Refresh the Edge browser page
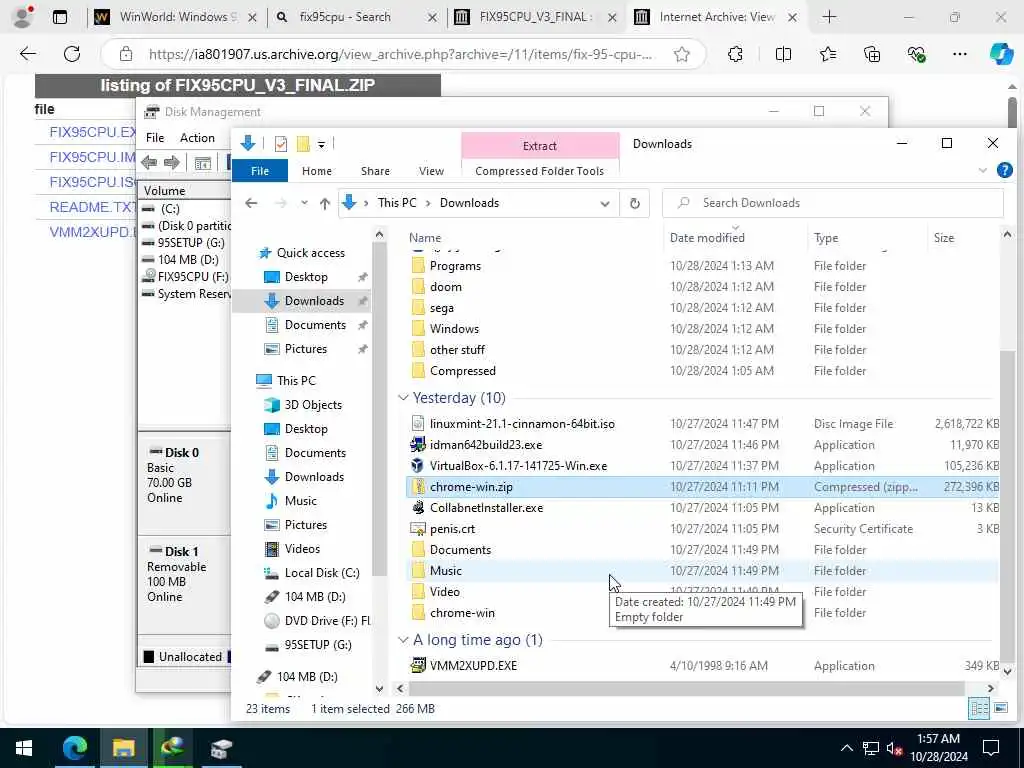The width and height of the screenshot is (1024, 768). (x=72, y=54)
